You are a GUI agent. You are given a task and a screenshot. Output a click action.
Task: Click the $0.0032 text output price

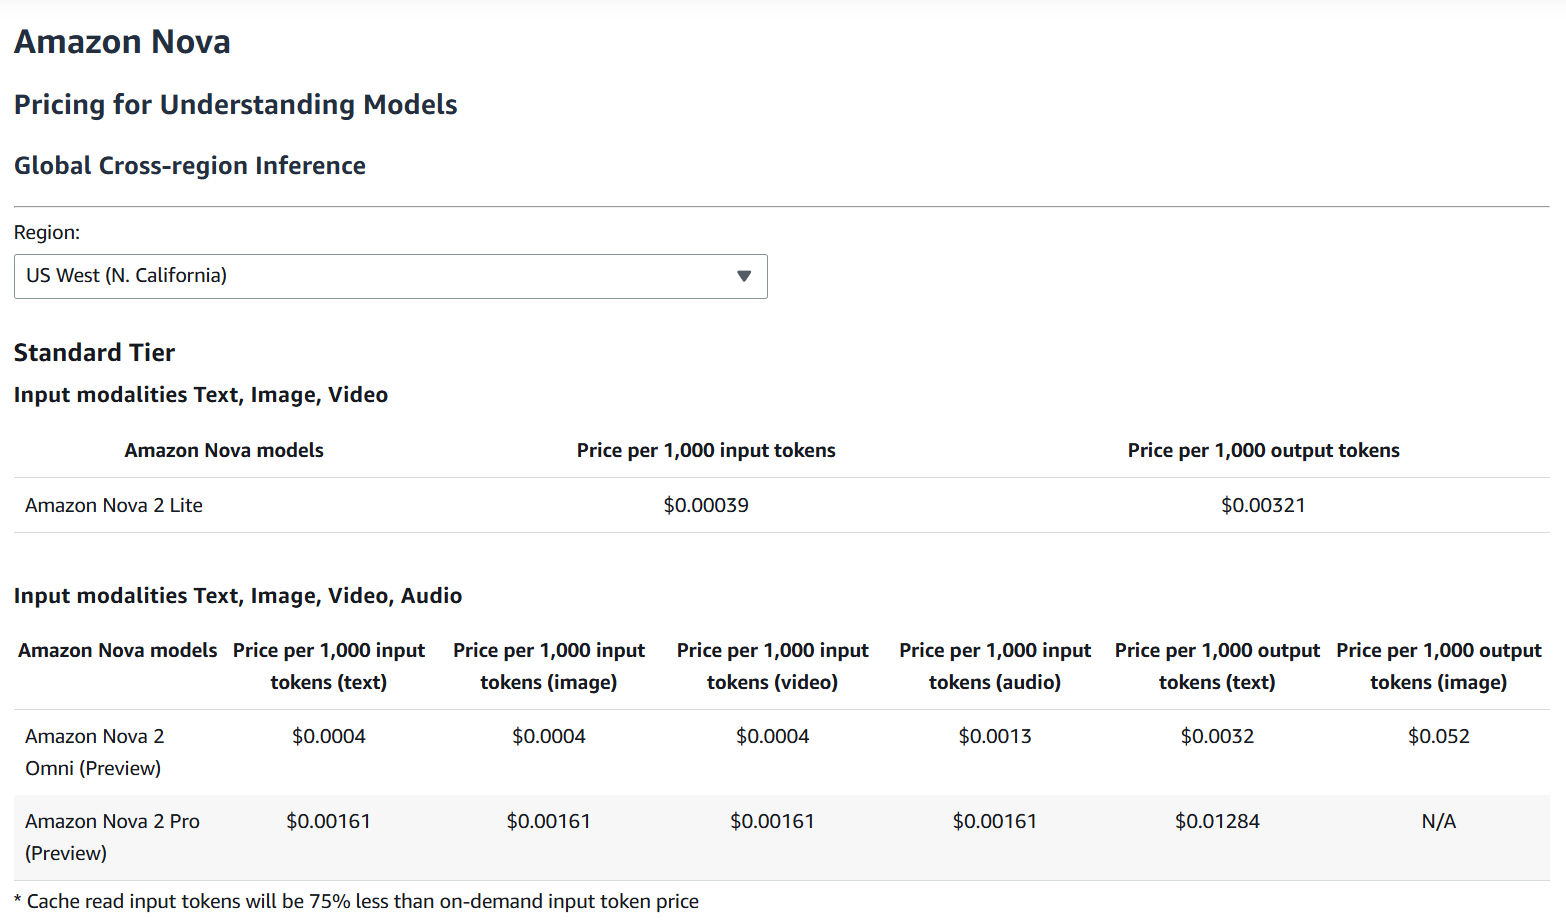[1217, 736]
